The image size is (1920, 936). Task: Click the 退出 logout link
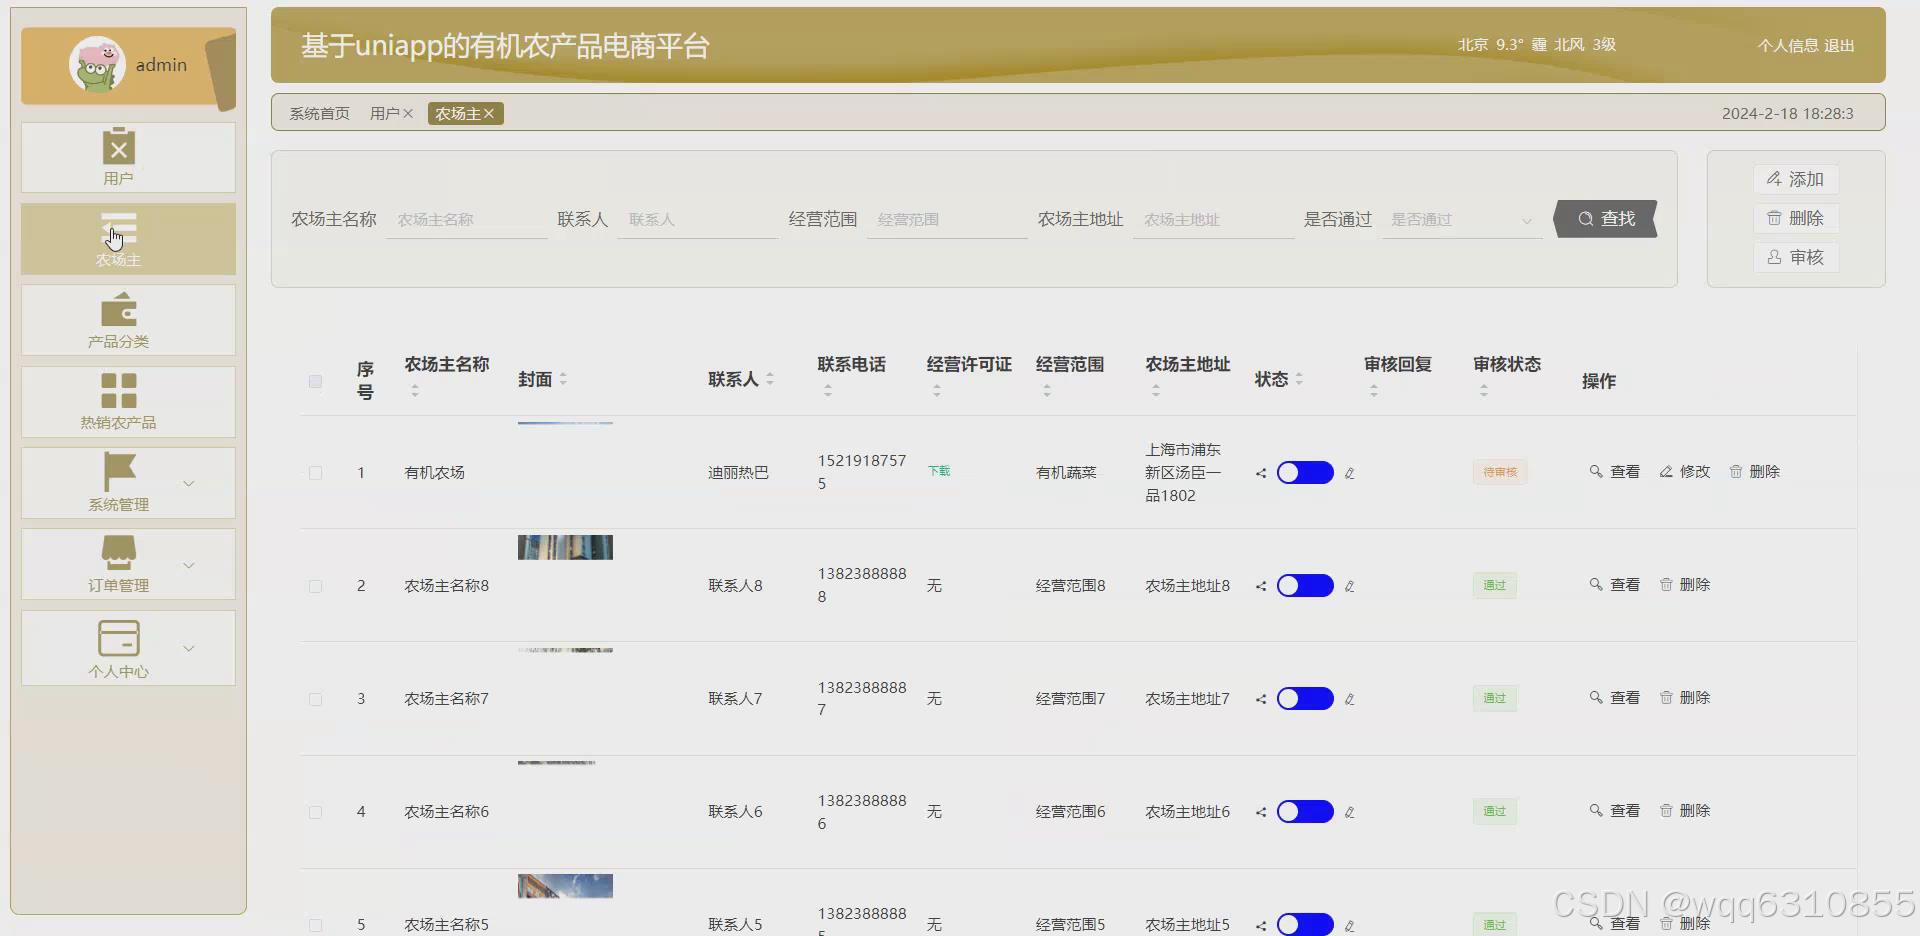(1836, 45)
